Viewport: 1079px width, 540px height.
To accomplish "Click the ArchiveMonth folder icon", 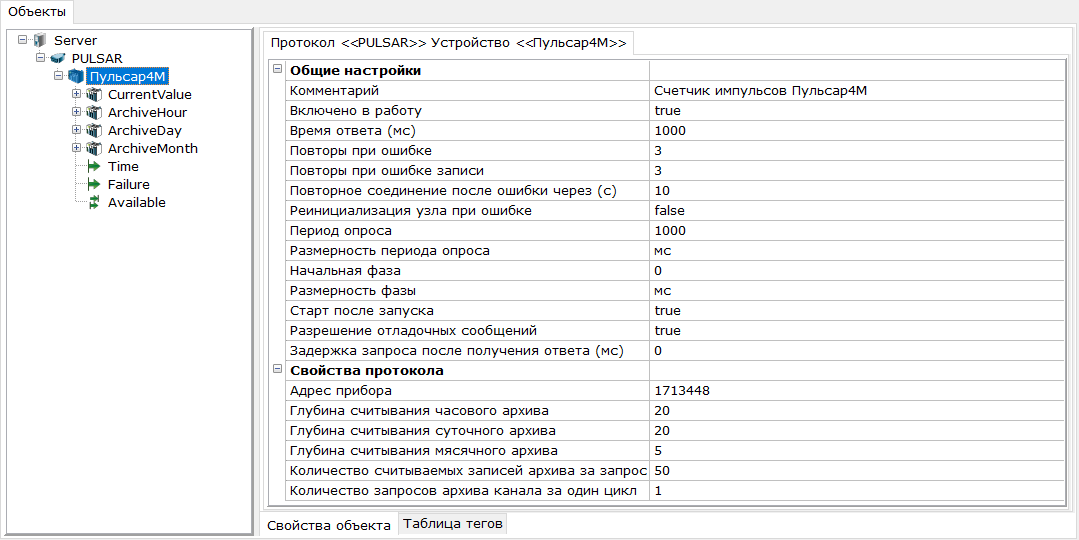I will [x=94, y=148].
